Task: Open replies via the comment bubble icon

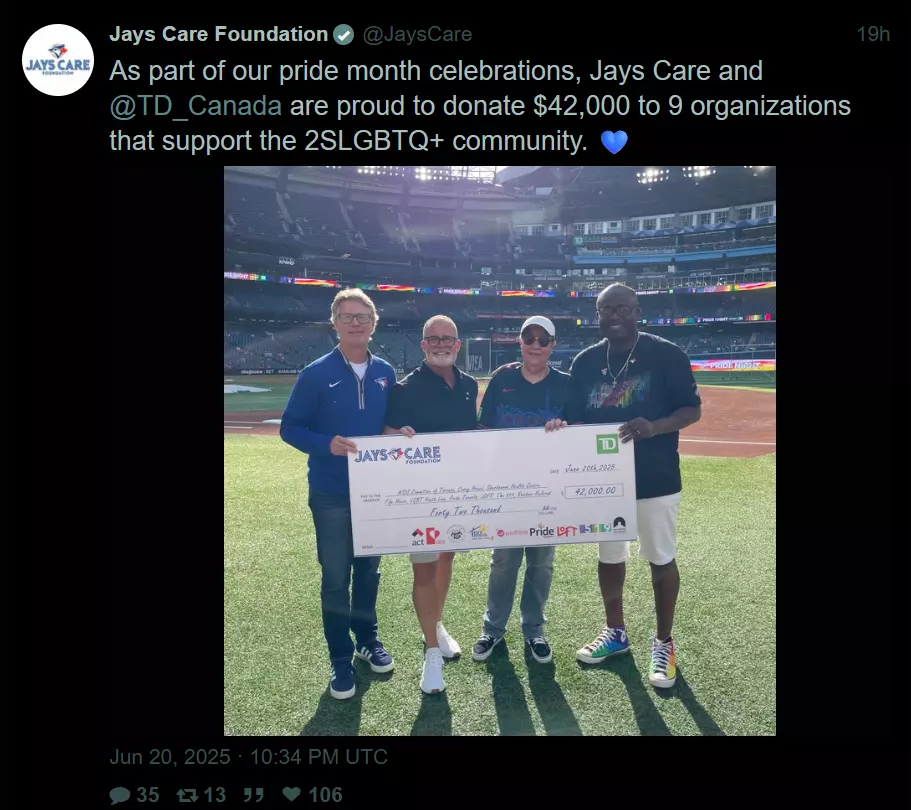Action: click(x=120, y=795)
